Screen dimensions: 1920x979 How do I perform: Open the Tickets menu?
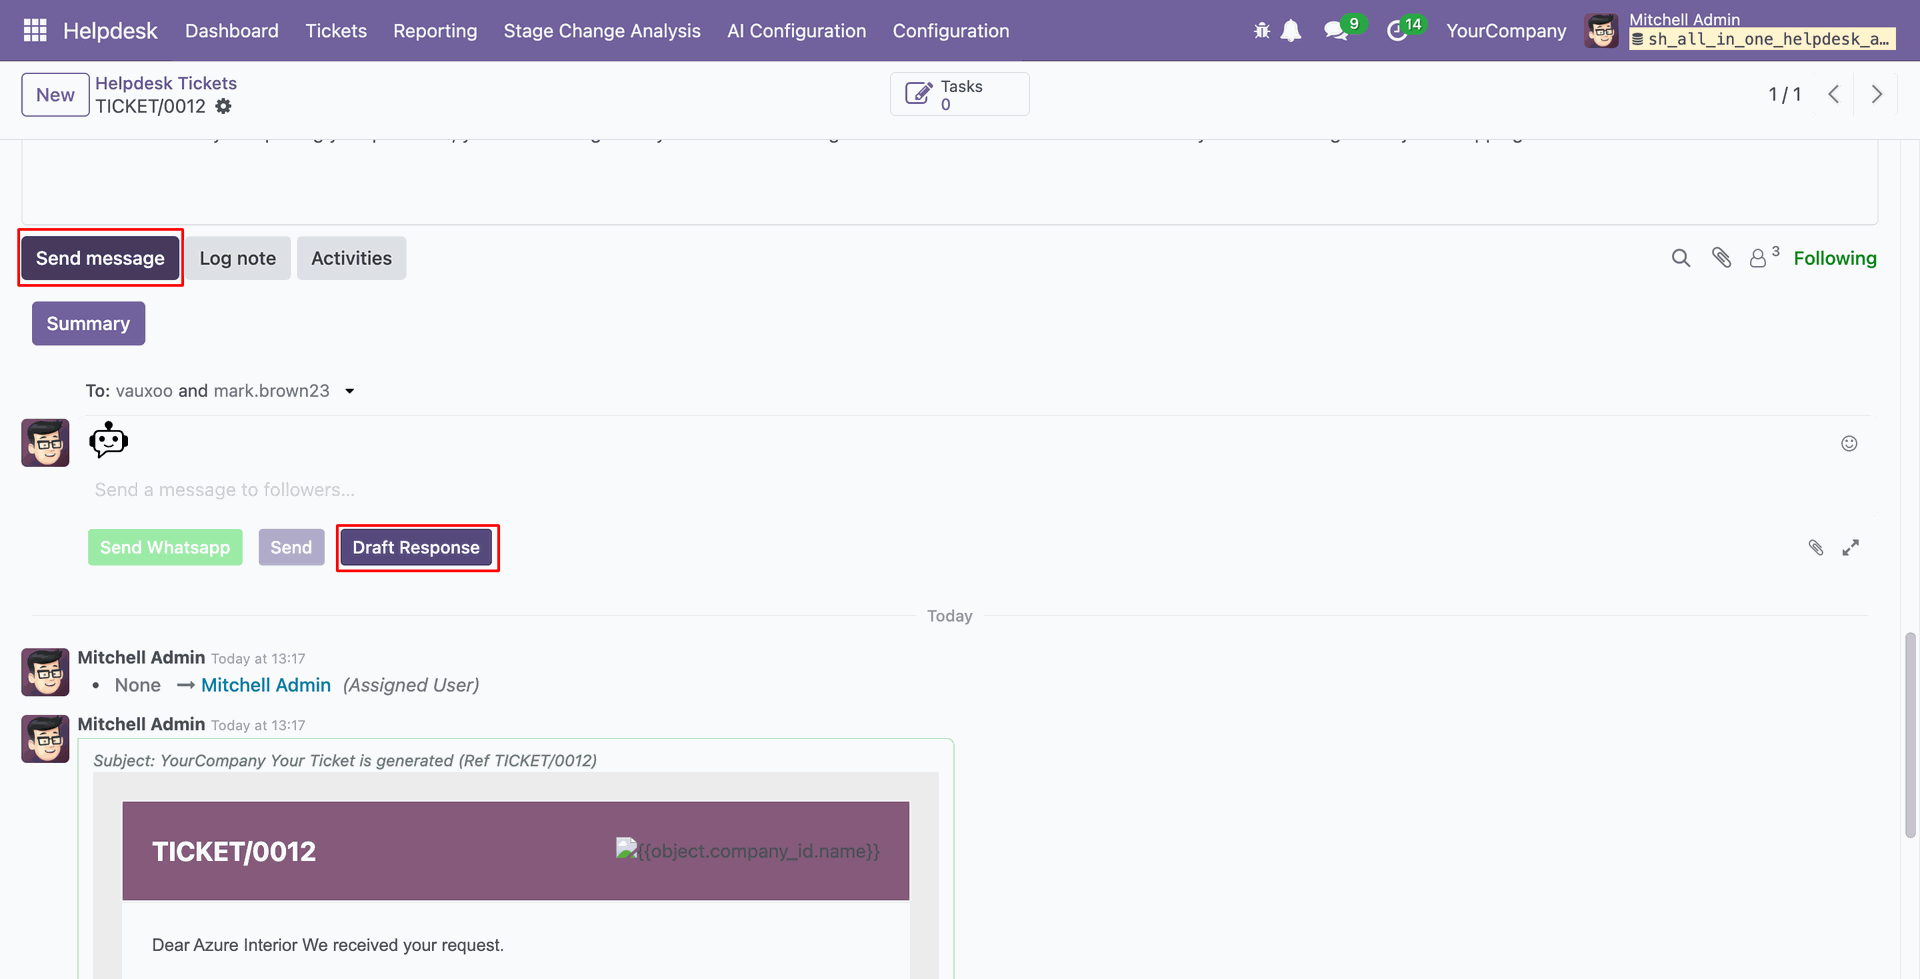(336, 31)
